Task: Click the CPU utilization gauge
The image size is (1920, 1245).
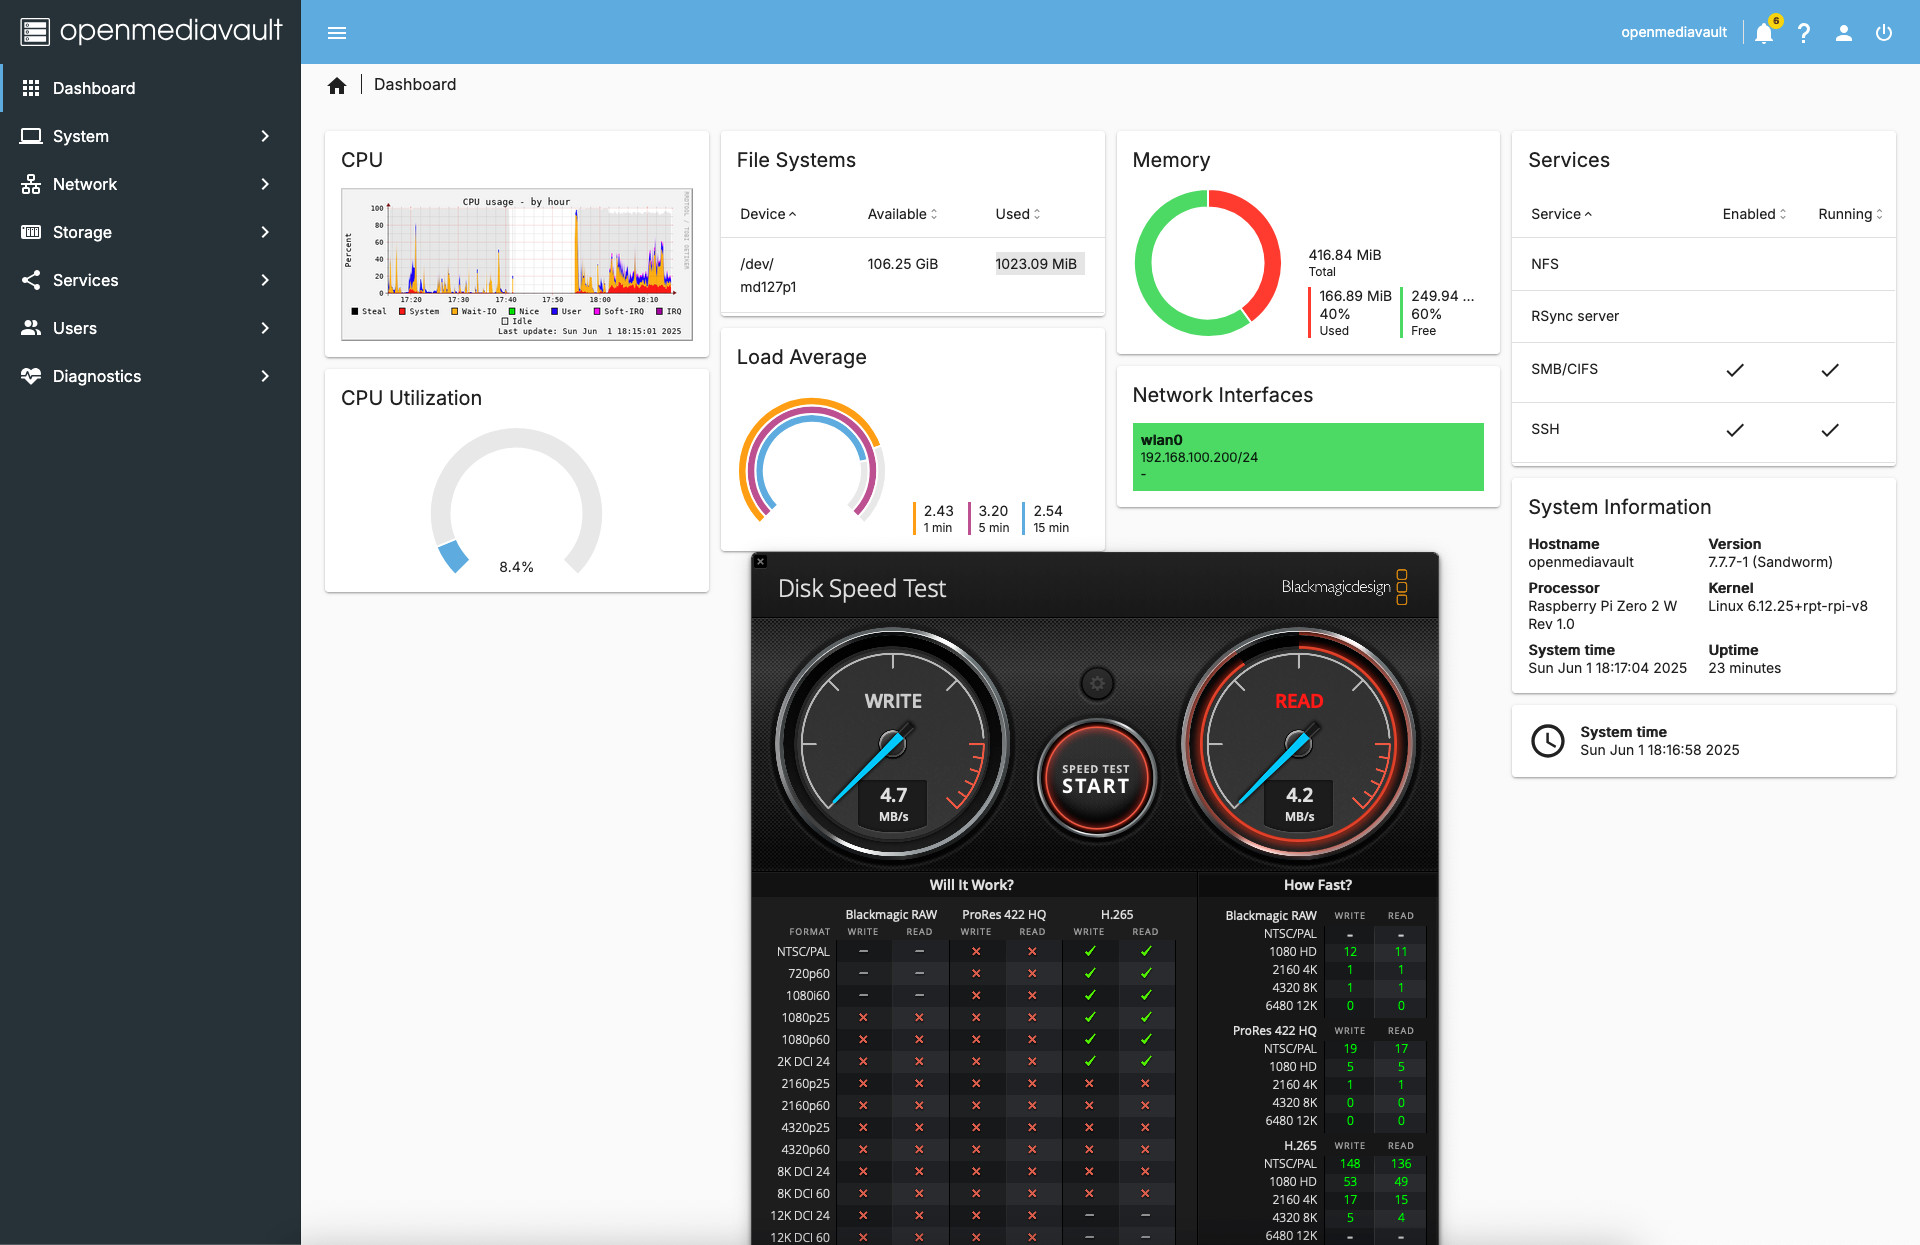Action: 516,503
